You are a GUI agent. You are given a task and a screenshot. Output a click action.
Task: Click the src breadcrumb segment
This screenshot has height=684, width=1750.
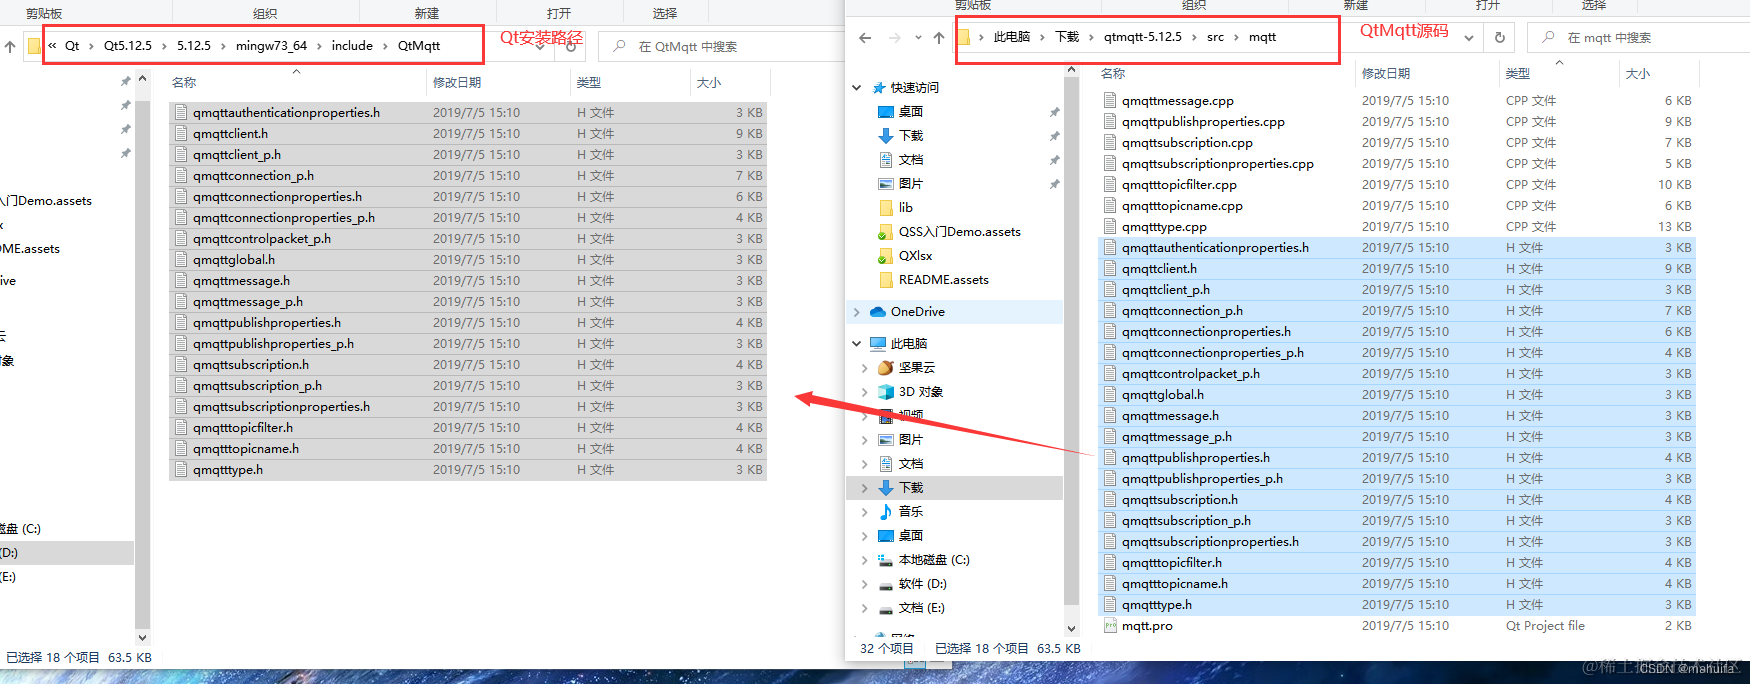point(1215,37)
